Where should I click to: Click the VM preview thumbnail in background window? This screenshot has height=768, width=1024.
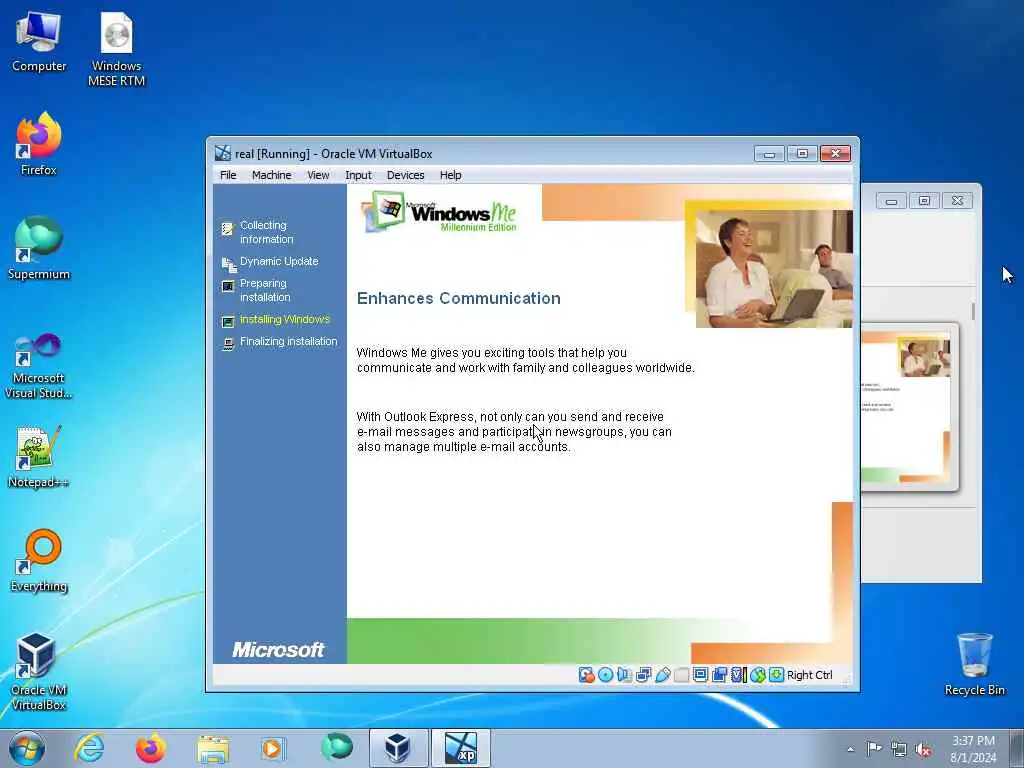pos(910,407)
